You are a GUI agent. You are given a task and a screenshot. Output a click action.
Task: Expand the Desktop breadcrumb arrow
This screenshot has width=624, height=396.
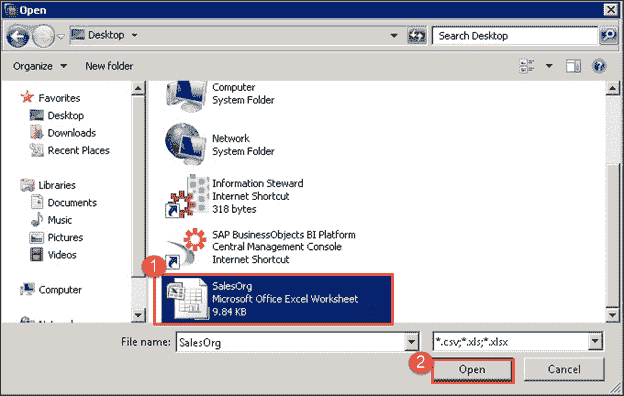135,35
